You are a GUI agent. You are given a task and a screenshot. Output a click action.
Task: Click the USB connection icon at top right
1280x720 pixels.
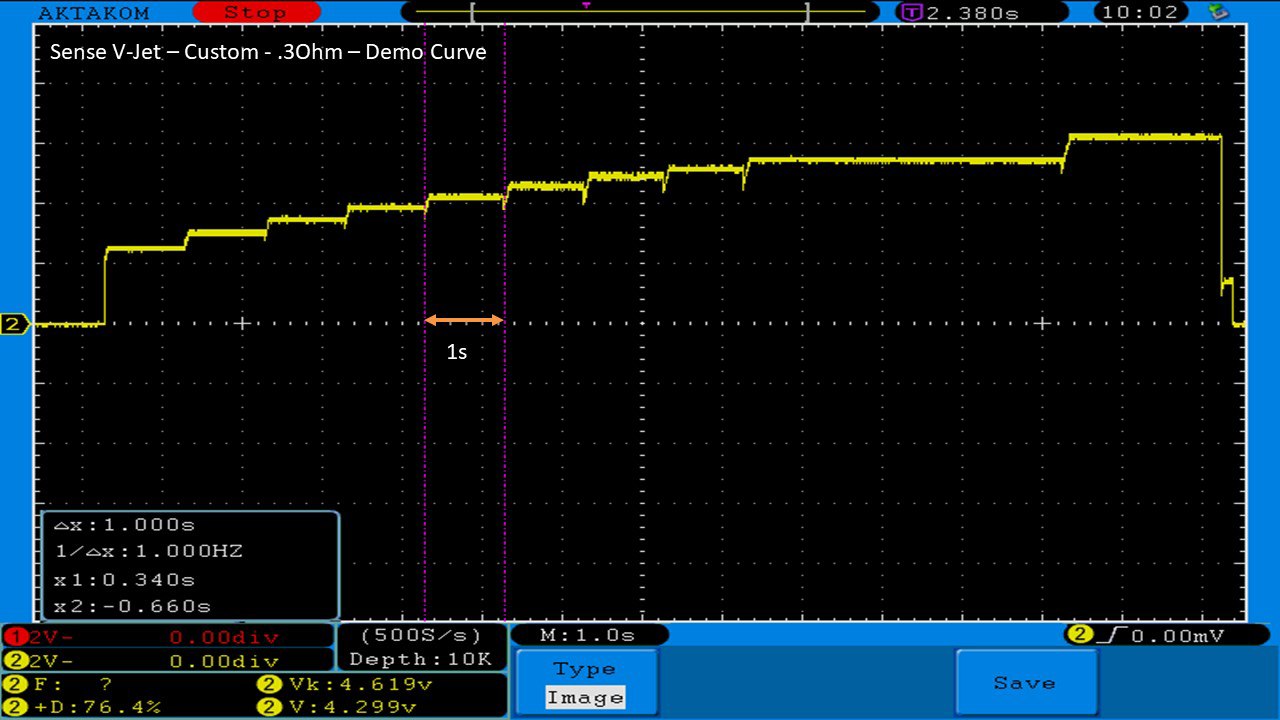1218,12
